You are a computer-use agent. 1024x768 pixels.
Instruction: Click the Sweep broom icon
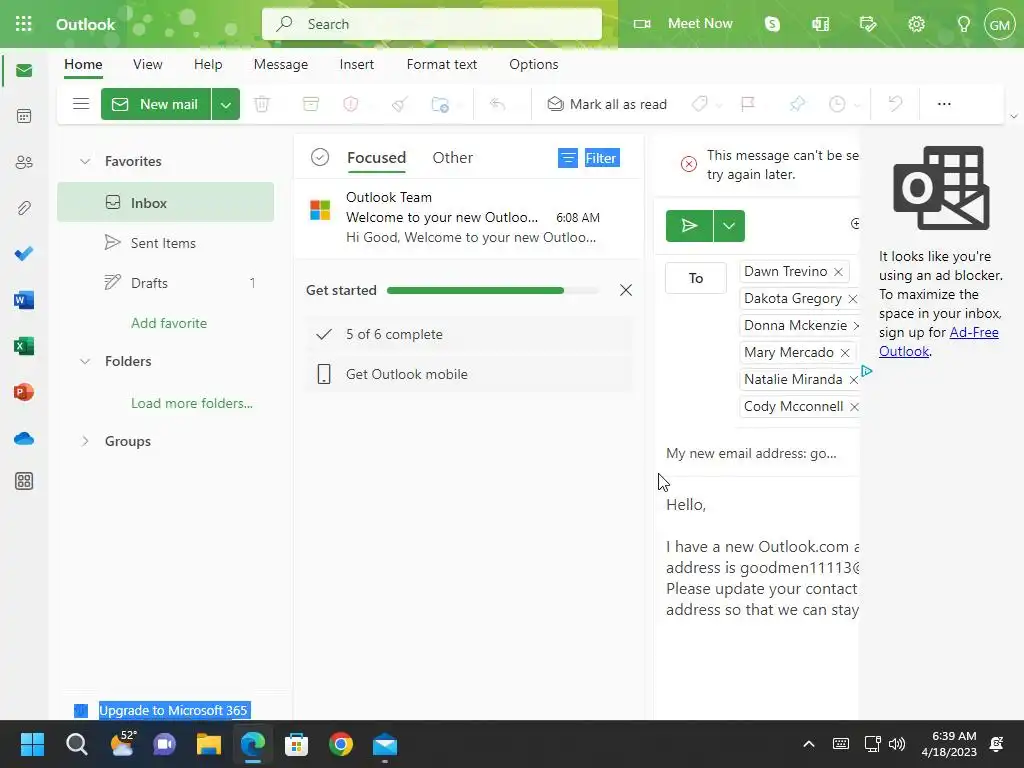coord(400,104)
